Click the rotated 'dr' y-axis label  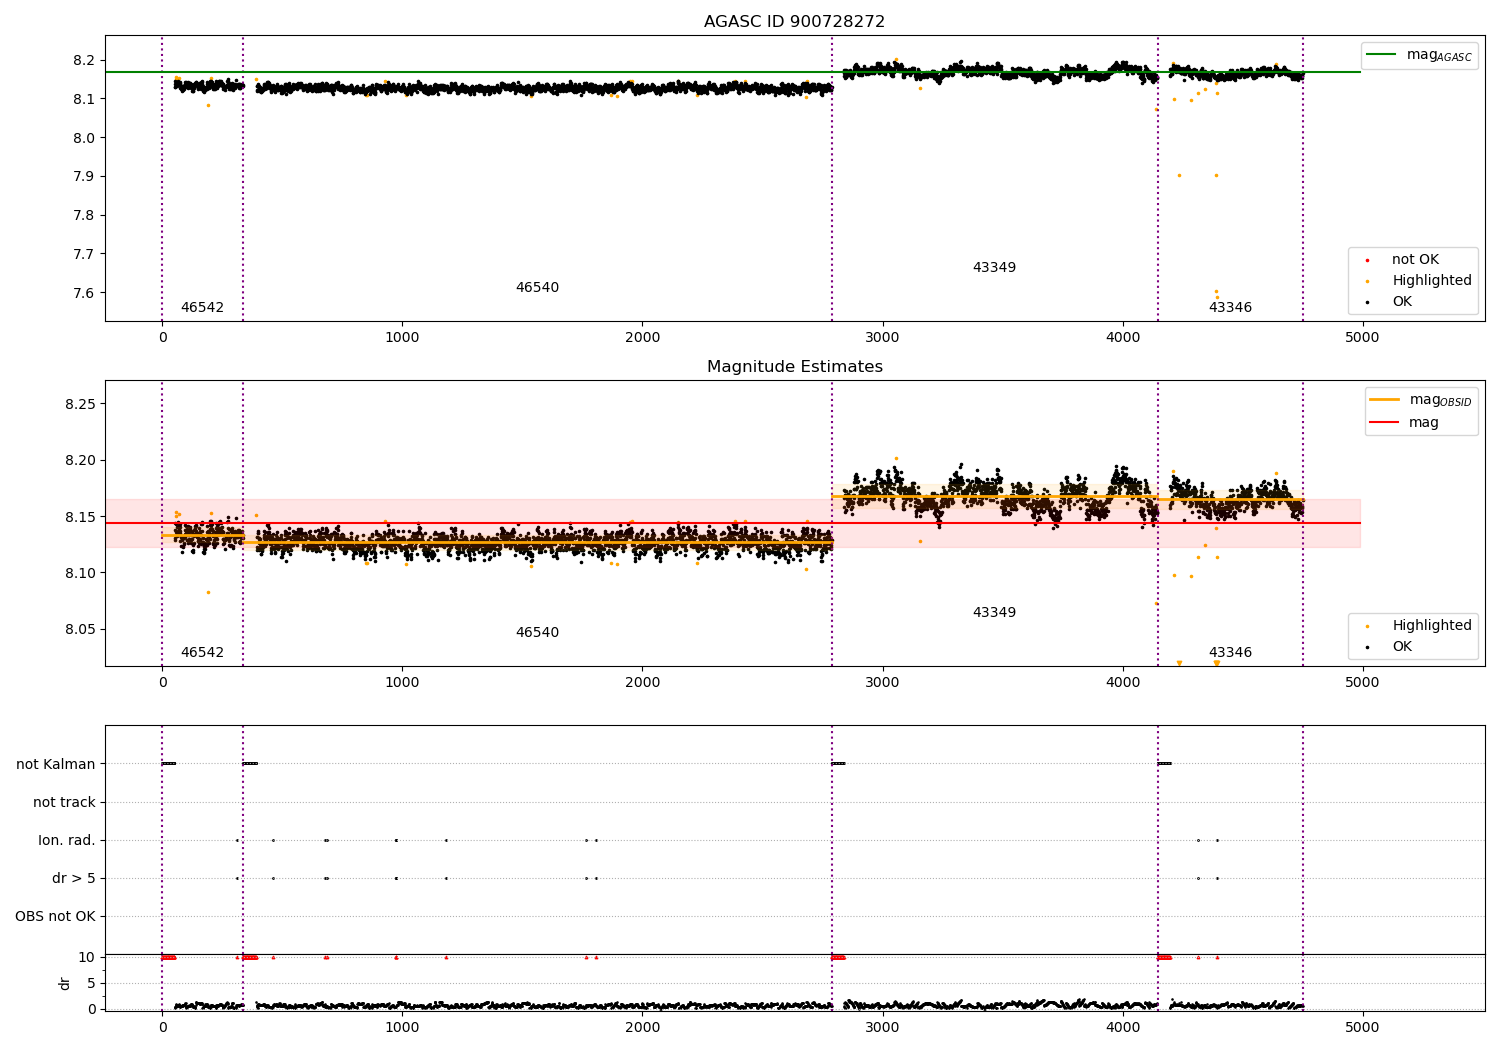coord(65,984)
